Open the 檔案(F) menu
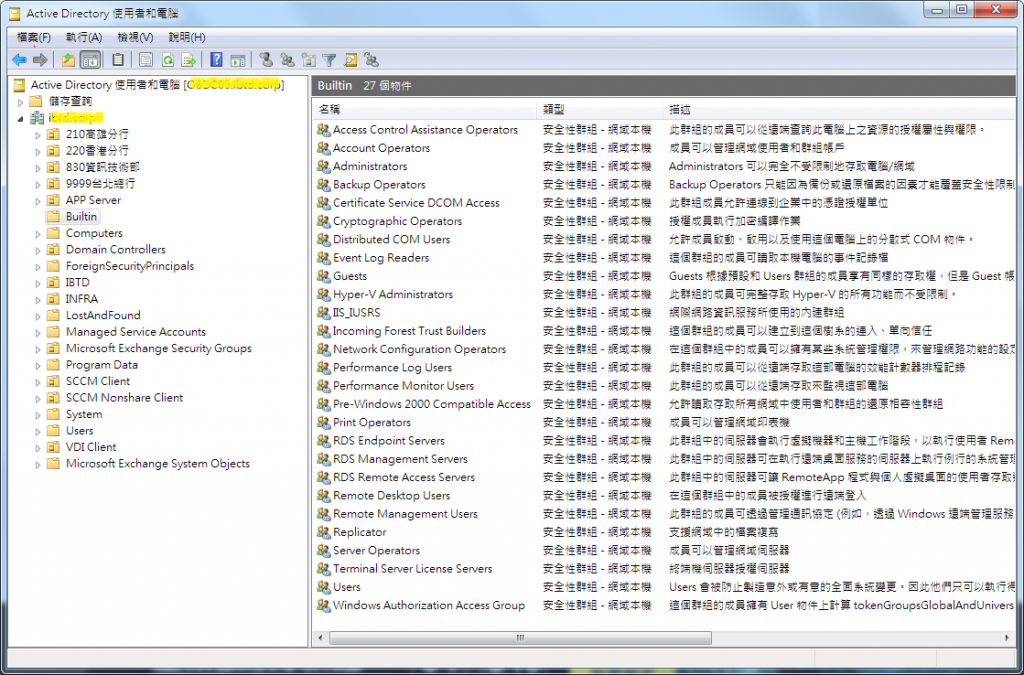This screenshot has height=675, width=1024. tap(33, 37)
